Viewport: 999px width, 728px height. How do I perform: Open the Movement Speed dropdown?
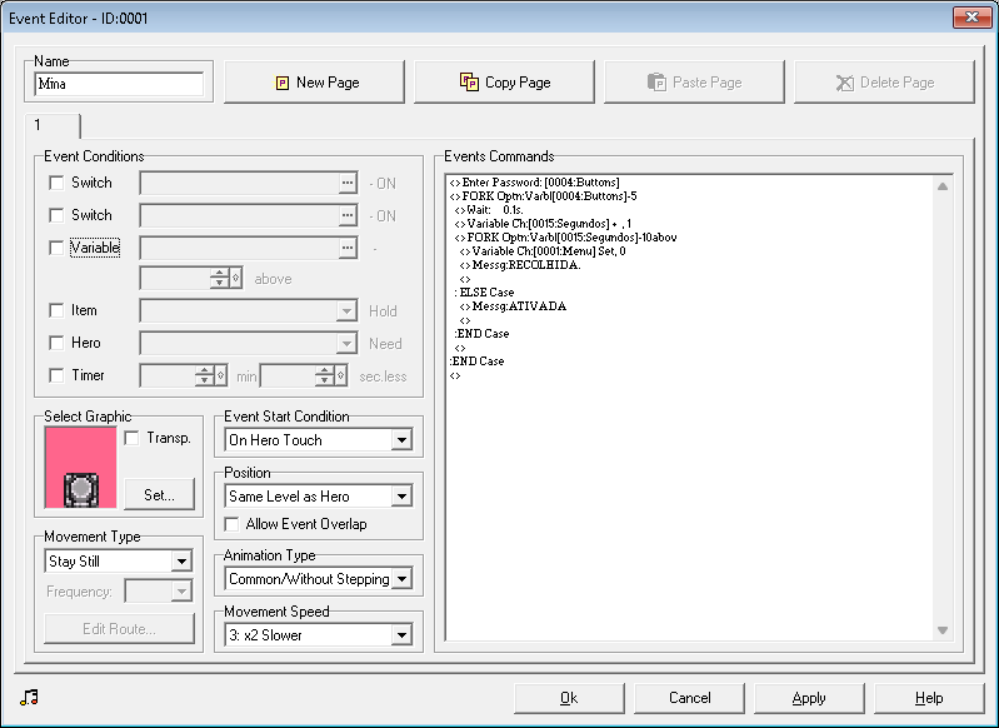pyautogui.click(x=401, y=635)
